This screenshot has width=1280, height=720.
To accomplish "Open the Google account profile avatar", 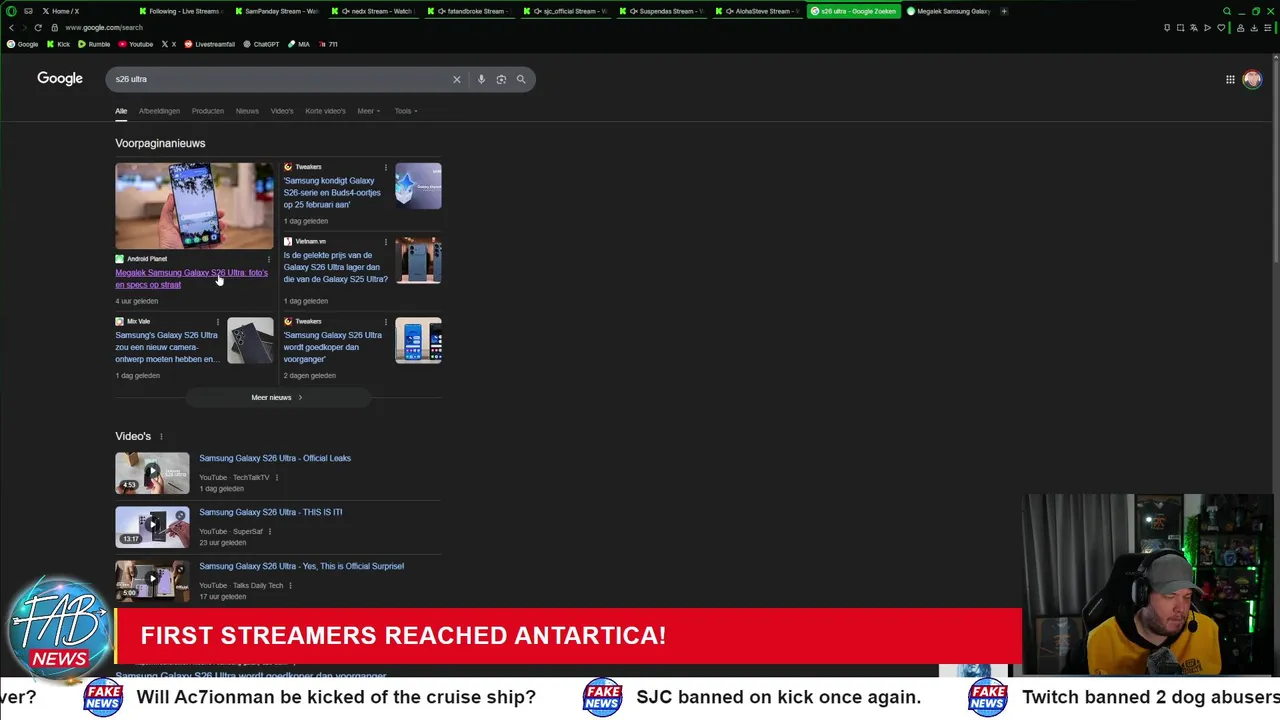I will pos(1252,80).
